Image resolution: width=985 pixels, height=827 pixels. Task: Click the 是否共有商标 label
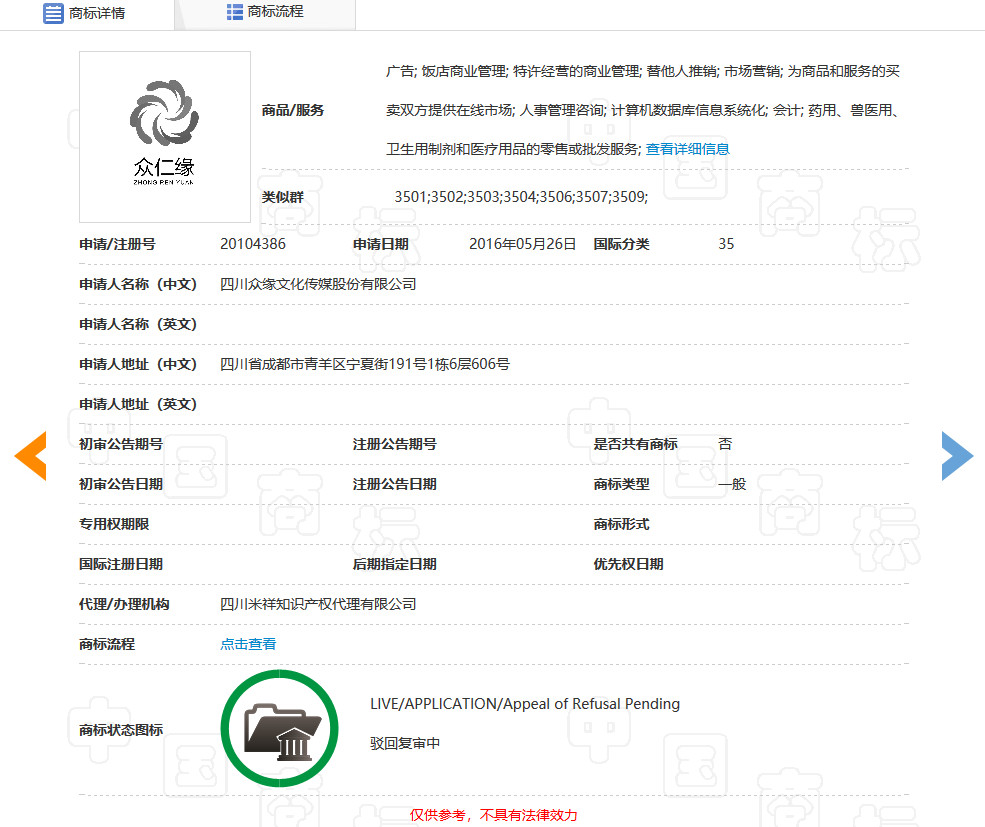pyautogui.click(x=635, y=444)
